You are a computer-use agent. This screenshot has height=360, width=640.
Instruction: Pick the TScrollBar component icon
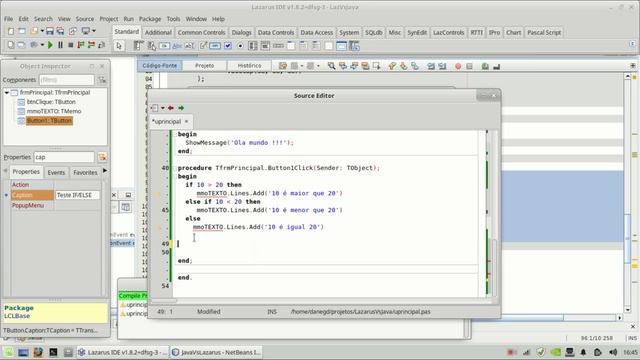click(x=278, y=46)
